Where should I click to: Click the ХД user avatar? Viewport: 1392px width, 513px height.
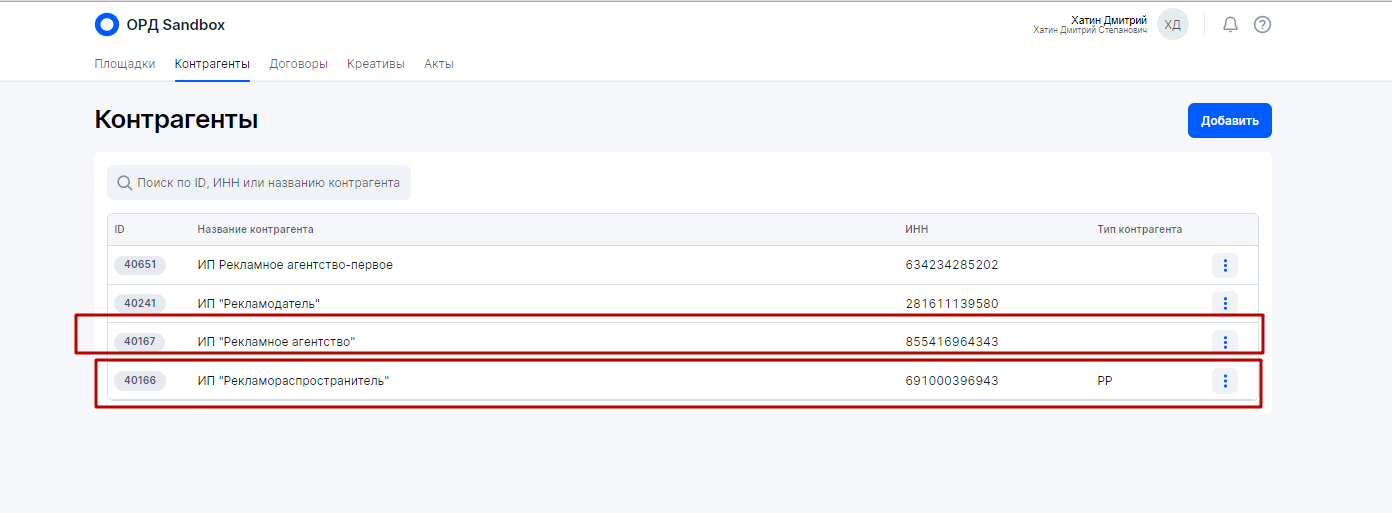(1172, 25)
